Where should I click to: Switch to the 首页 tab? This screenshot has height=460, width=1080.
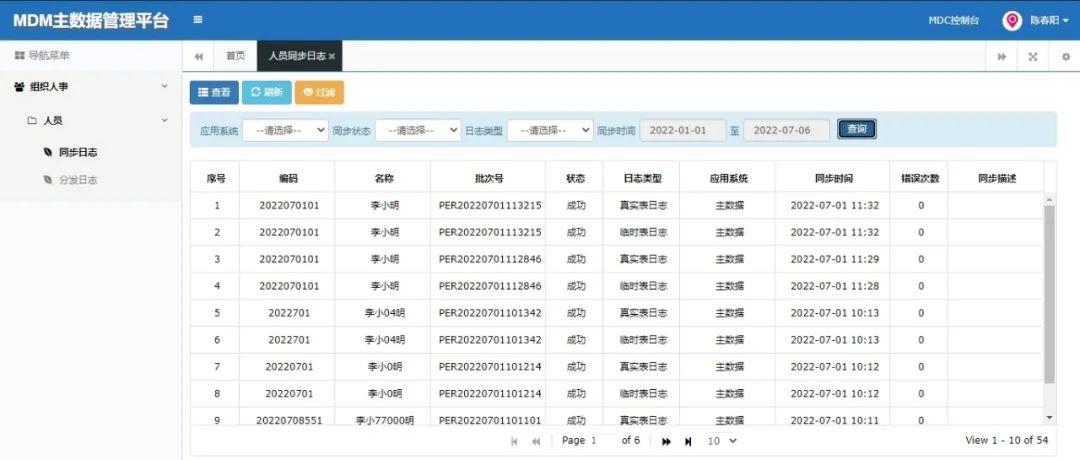[236, 56]
